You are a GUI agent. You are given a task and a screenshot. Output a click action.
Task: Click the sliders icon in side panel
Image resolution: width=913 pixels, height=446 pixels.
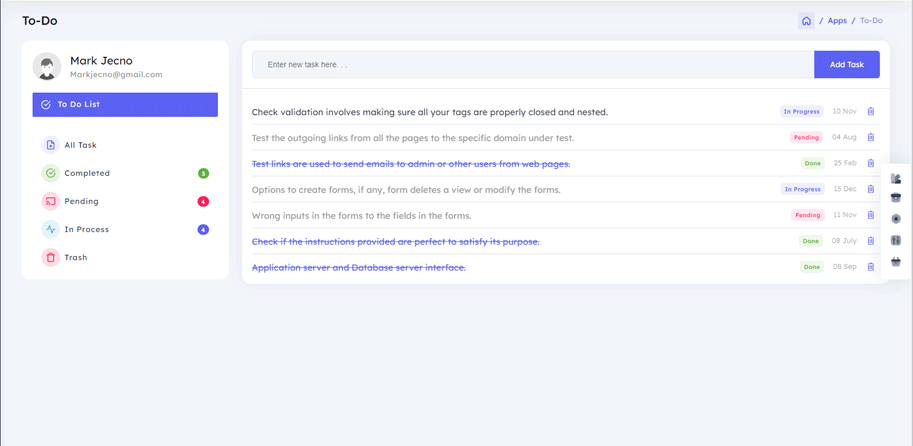896,240
